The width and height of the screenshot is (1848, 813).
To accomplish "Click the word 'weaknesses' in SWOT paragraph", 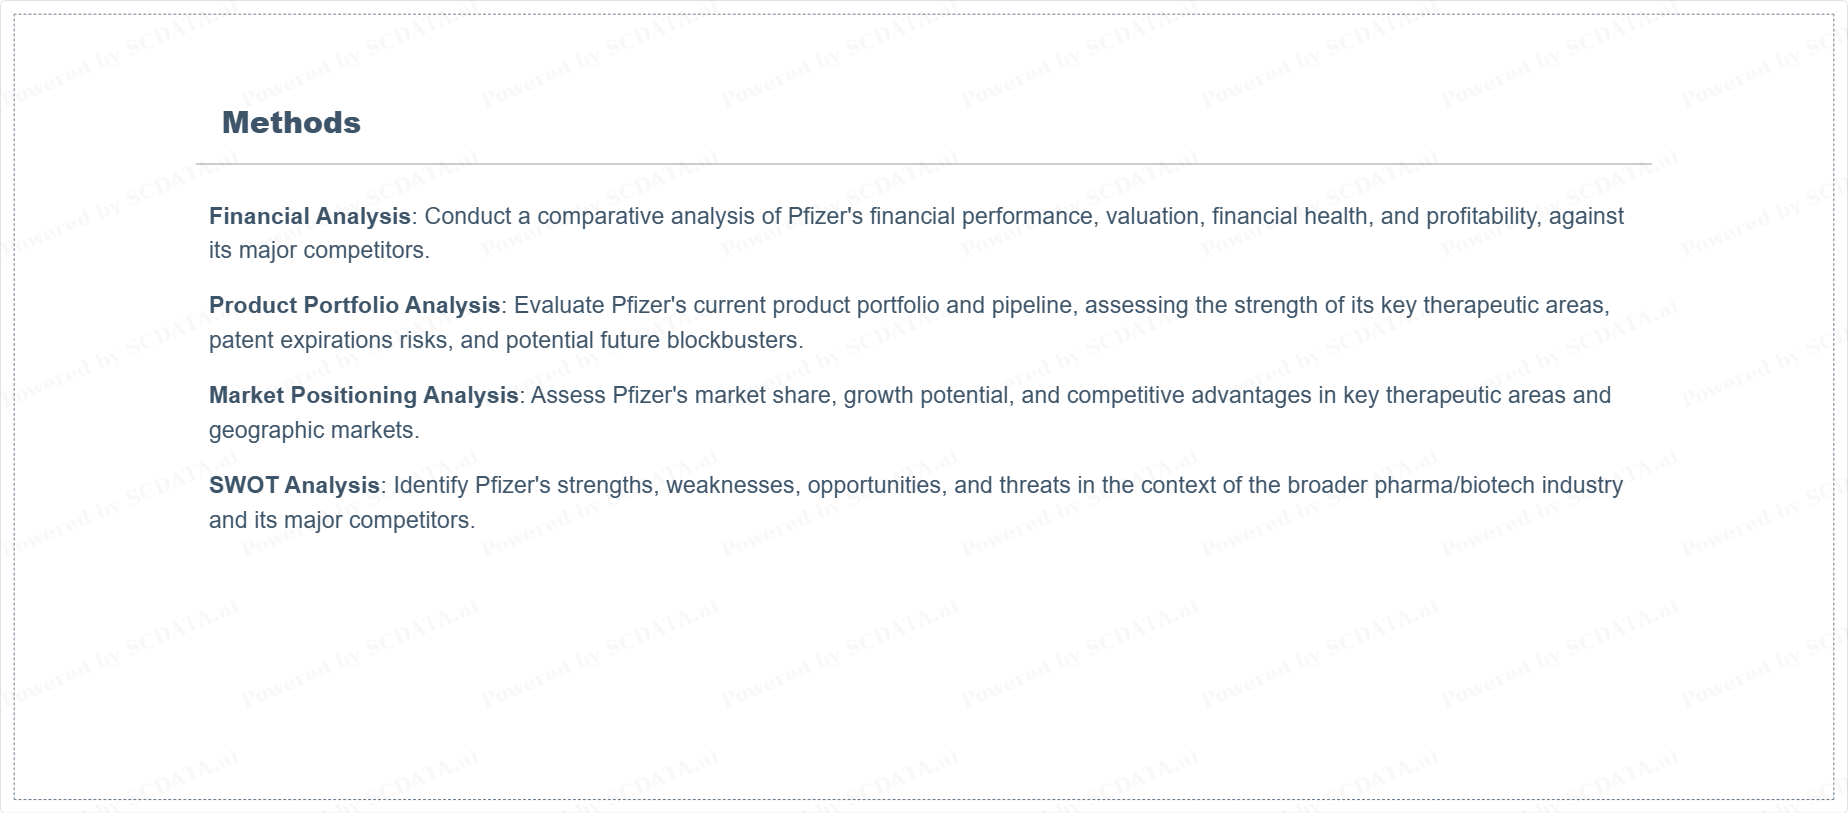I will click(x=731, y=485).
